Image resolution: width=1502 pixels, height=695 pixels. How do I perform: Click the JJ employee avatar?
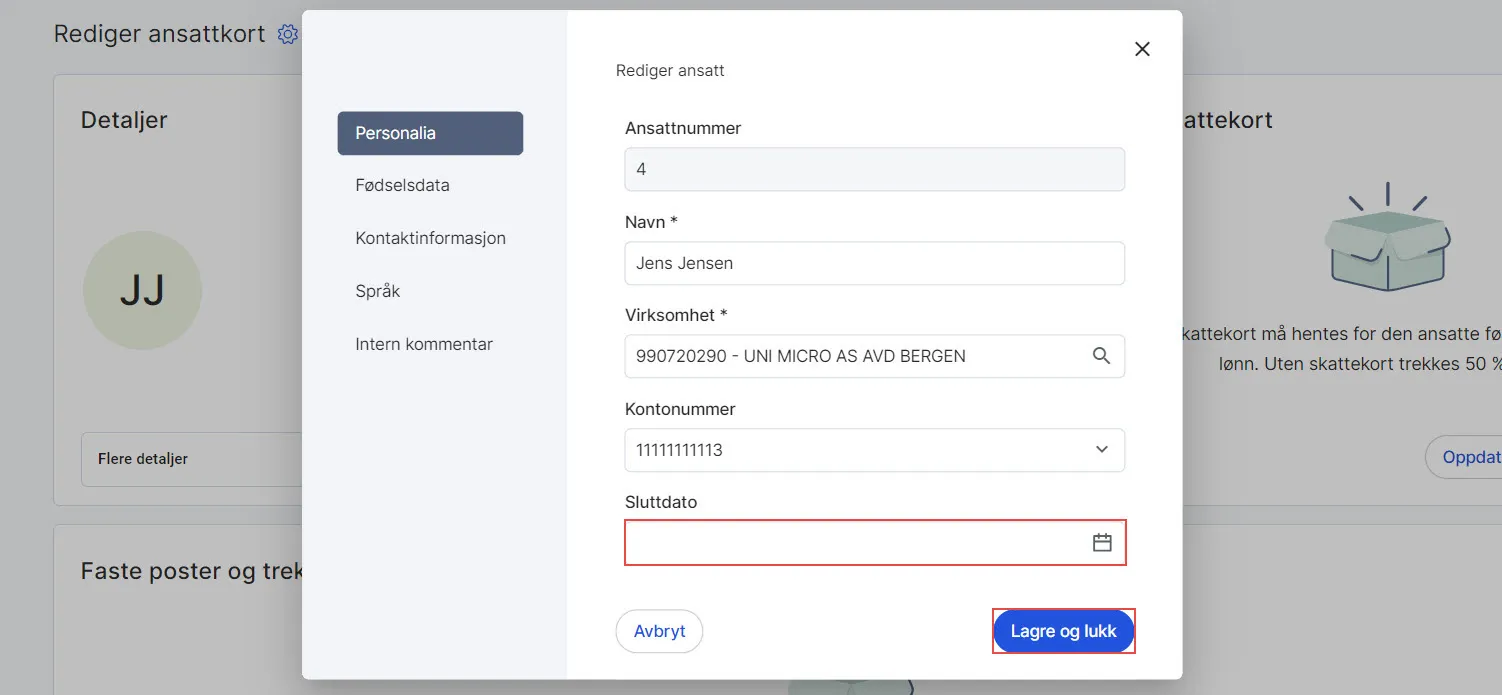tap(142, 290)
